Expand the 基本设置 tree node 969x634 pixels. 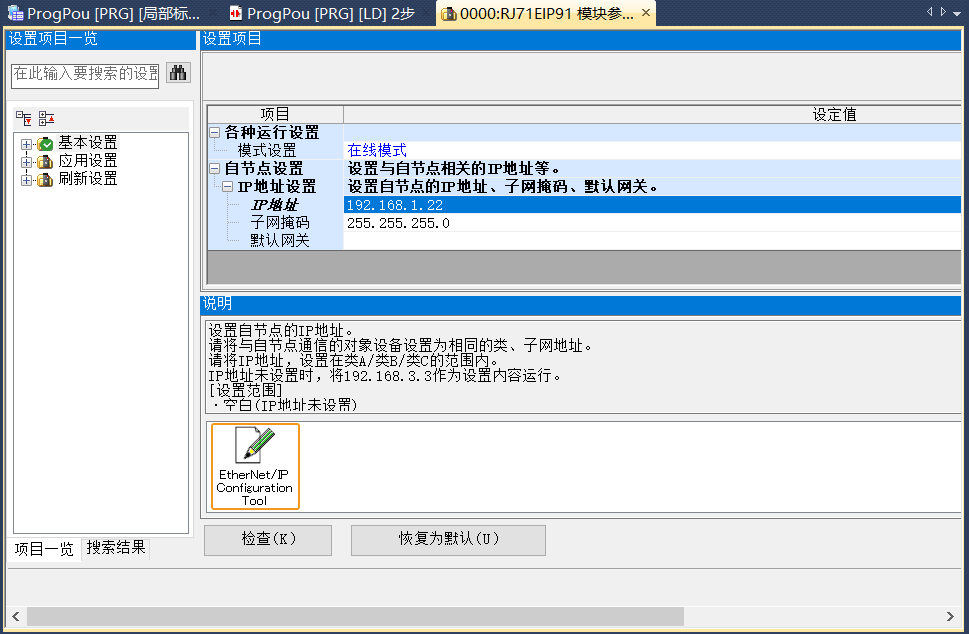(26, 143)
